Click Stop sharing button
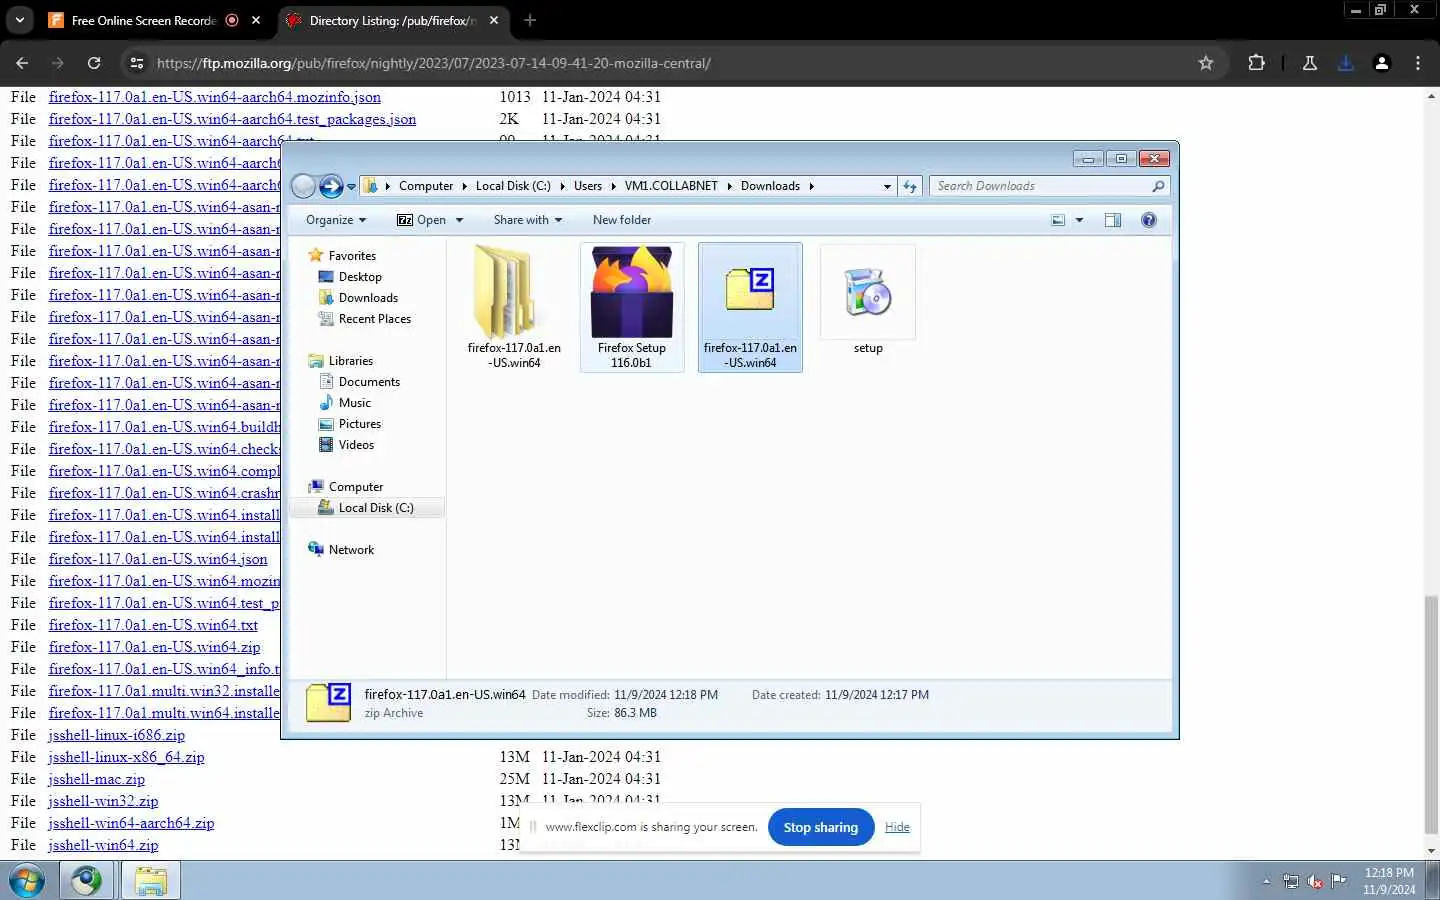This screenshot has width=1440, height=900. pos(821,827)
